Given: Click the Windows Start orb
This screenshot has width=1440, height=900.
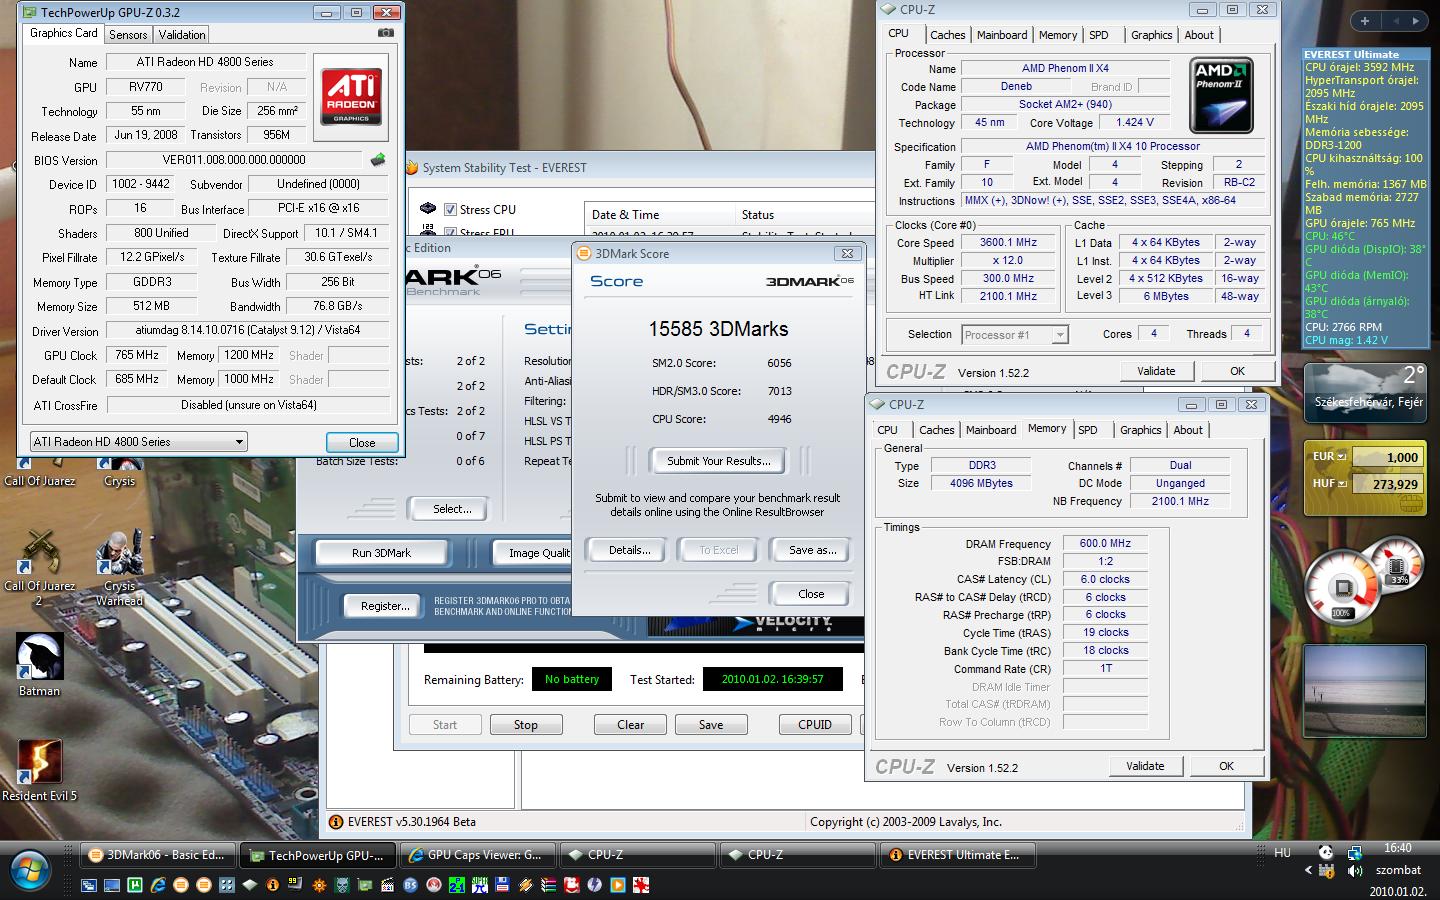Looking at the screenshot, I should pyautogui.click(x=28, y=870).
